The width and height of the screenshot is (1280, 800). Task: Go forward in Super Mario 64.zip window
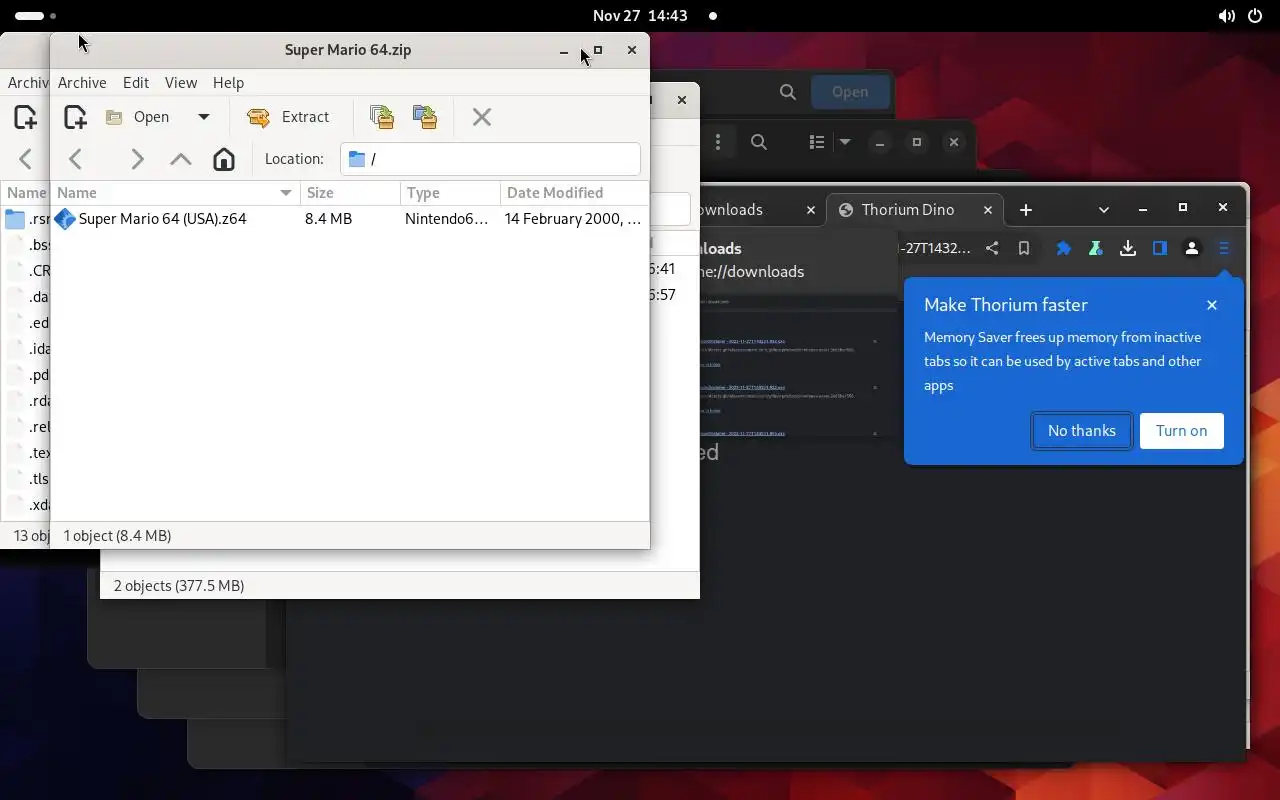coord(137,159)
